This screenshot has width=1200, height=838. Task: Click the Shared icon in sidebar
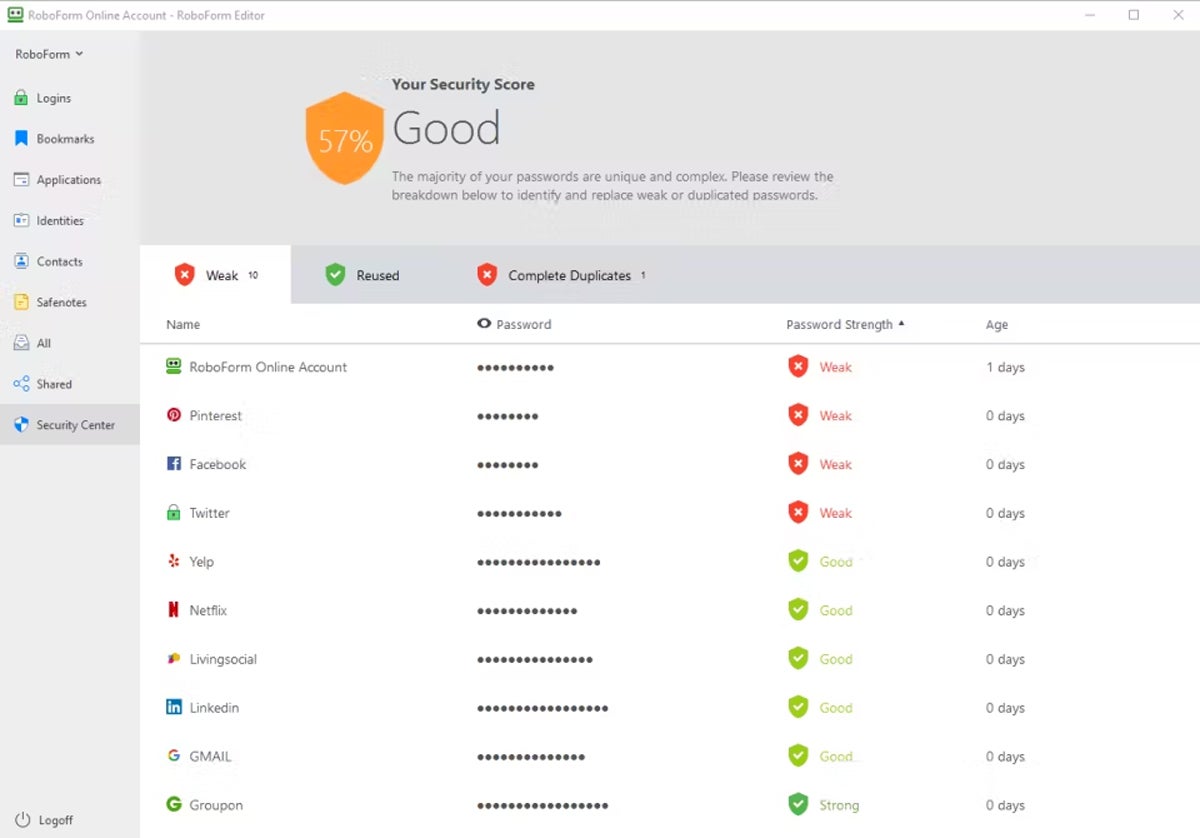click(20, 384)
